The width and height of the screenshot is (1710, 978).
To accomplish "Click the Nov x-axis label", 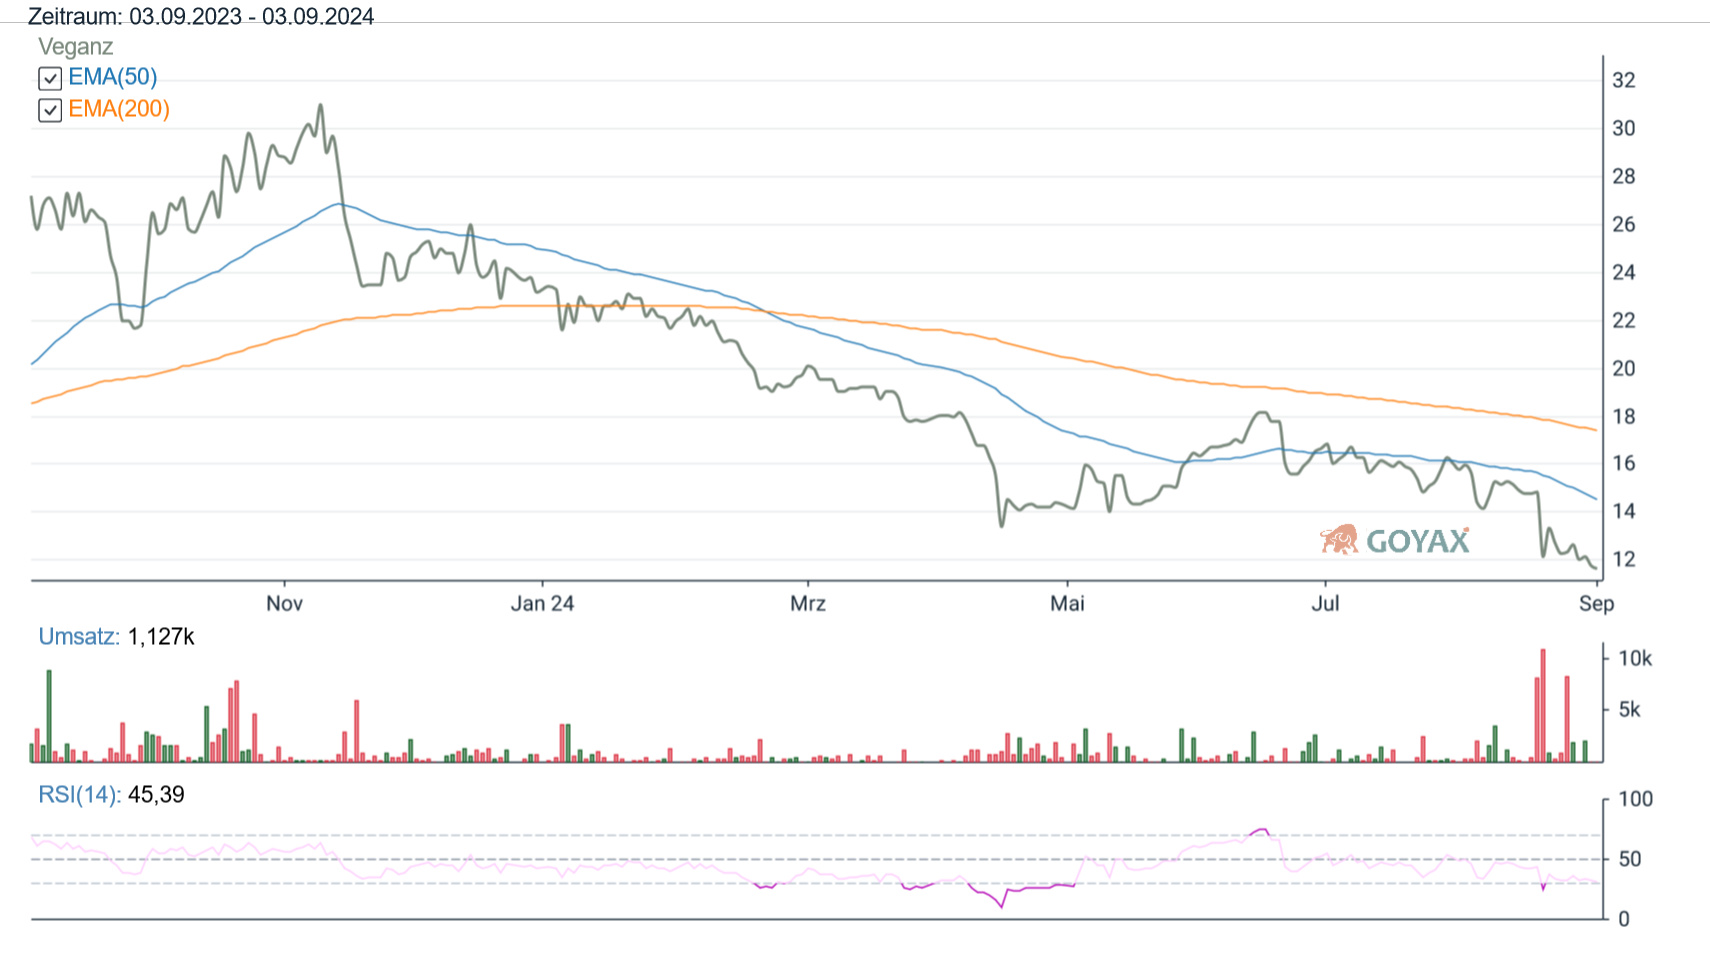I will point(284,603).
